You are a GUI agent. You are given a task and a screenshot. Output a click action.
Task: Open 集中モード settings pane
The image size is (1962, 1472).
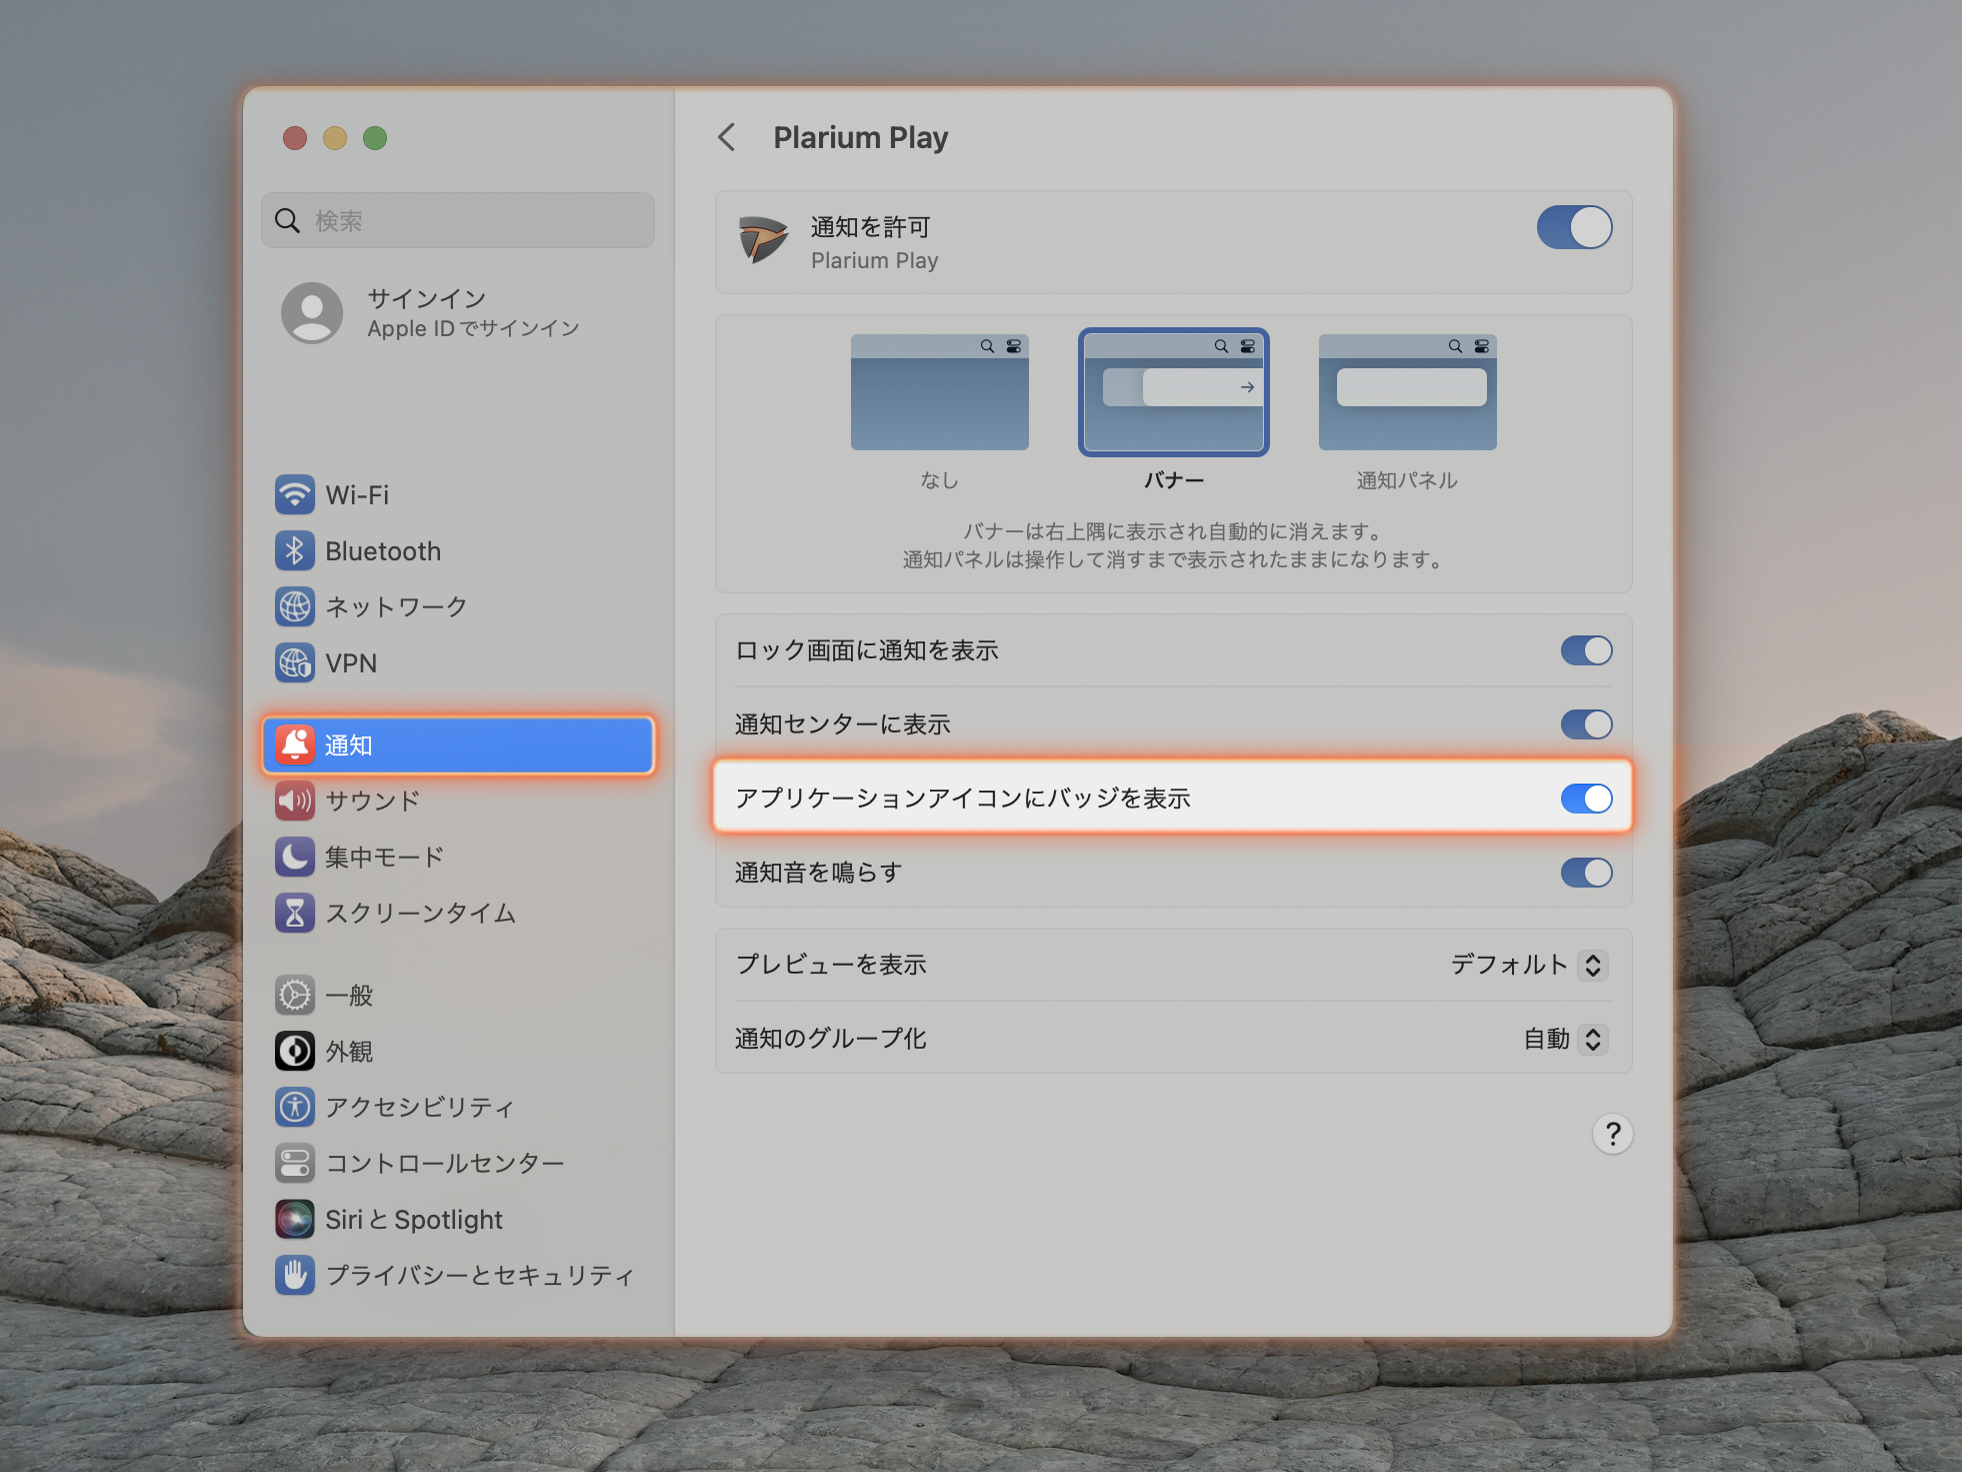click(x=459, y=857)
